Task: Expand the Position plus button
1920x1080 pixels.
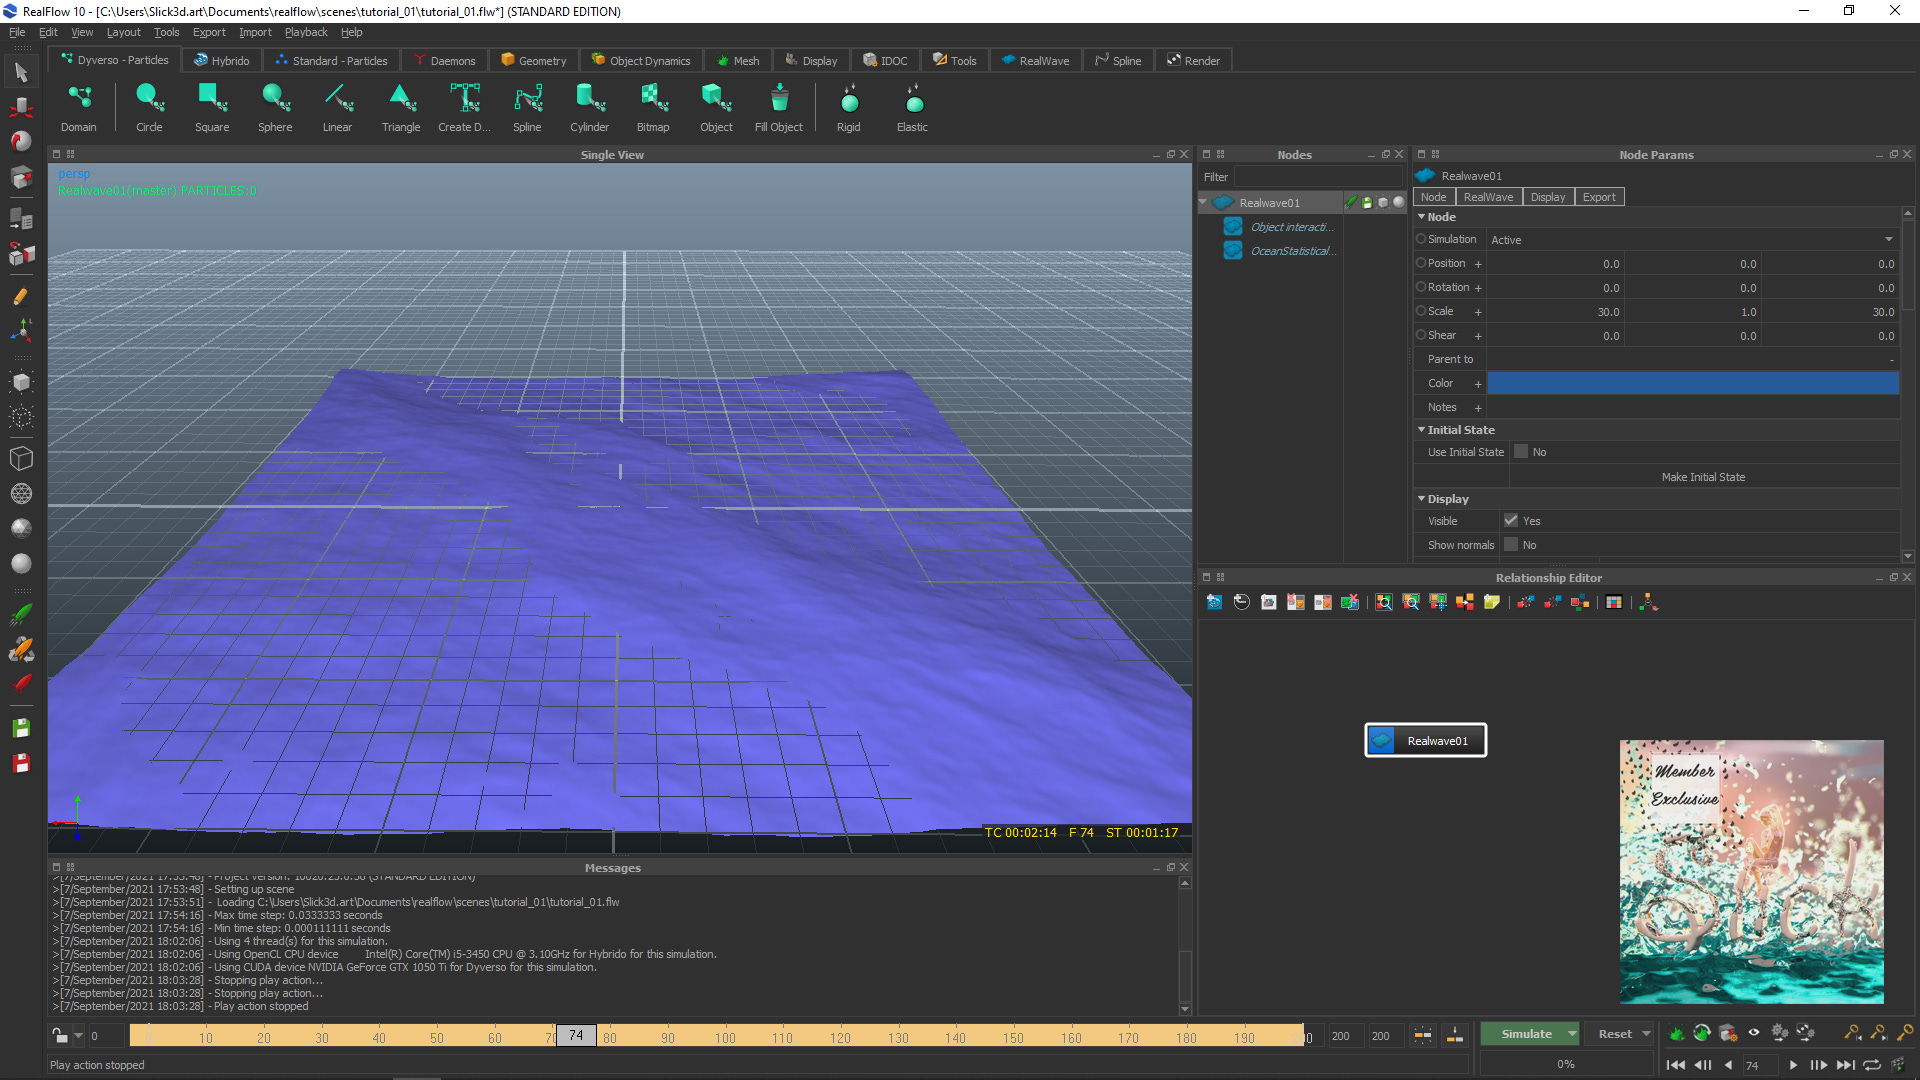Action: 1478,265
